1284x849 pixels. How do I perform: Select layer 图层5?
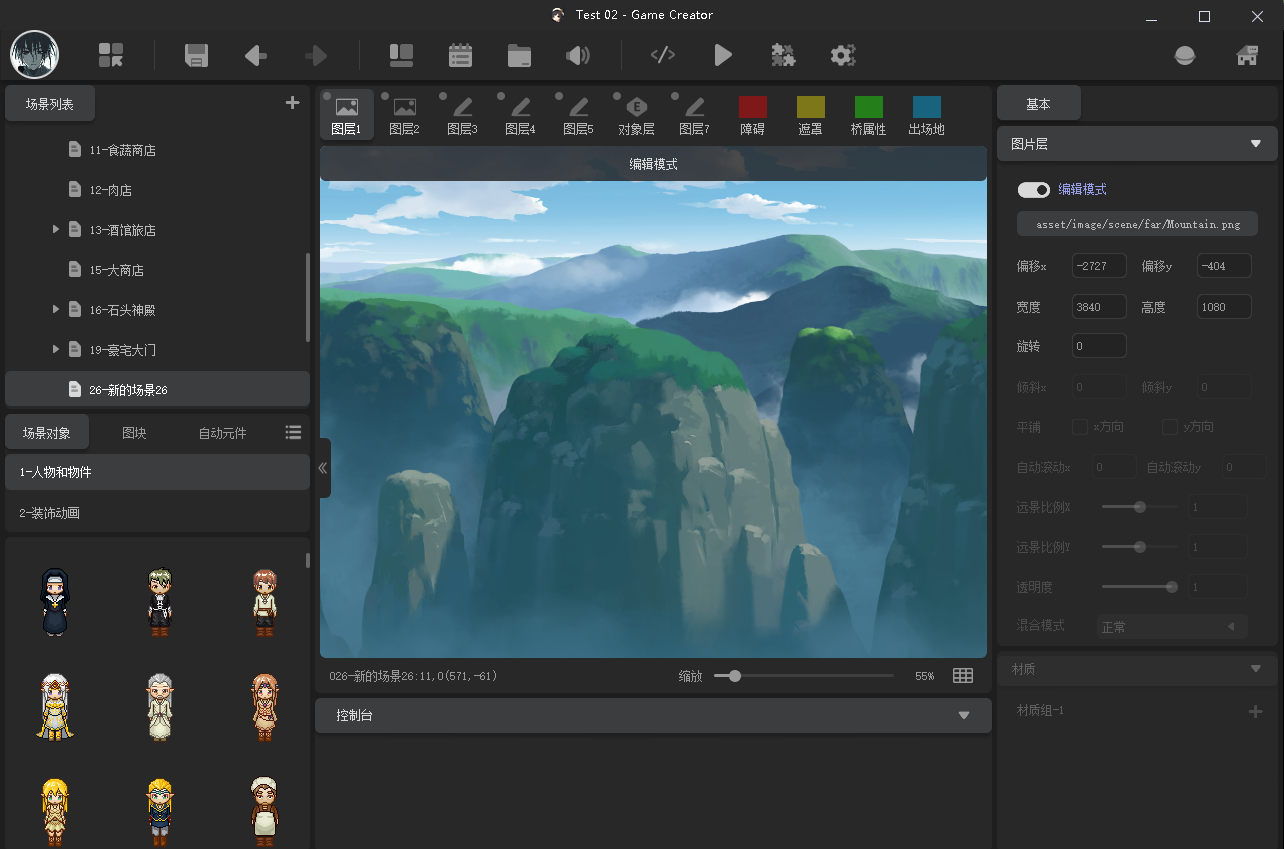tap(578, 115)
